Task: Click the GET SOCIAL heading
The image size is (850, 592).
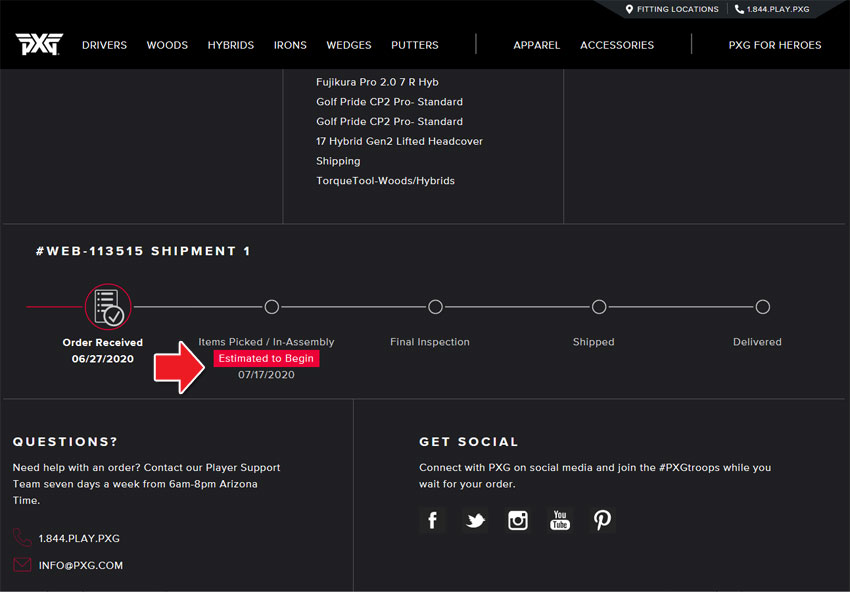Action: (468, 442)
